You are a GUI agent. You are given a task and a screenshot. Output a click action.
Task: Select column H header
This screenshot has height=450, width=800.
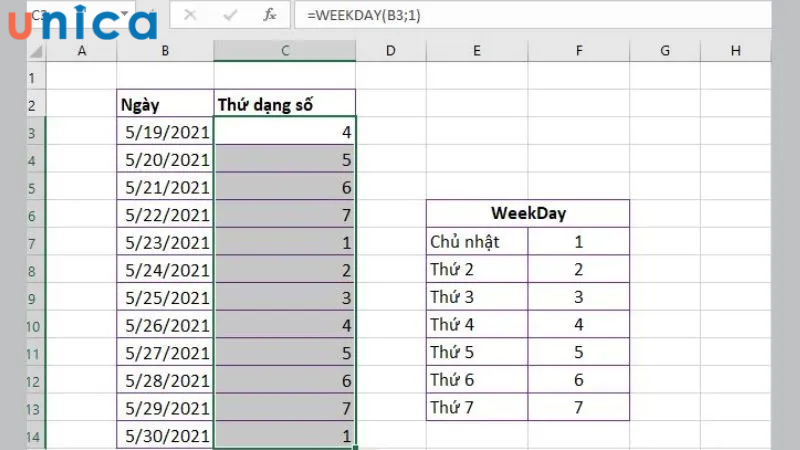(x=736, y=50)
